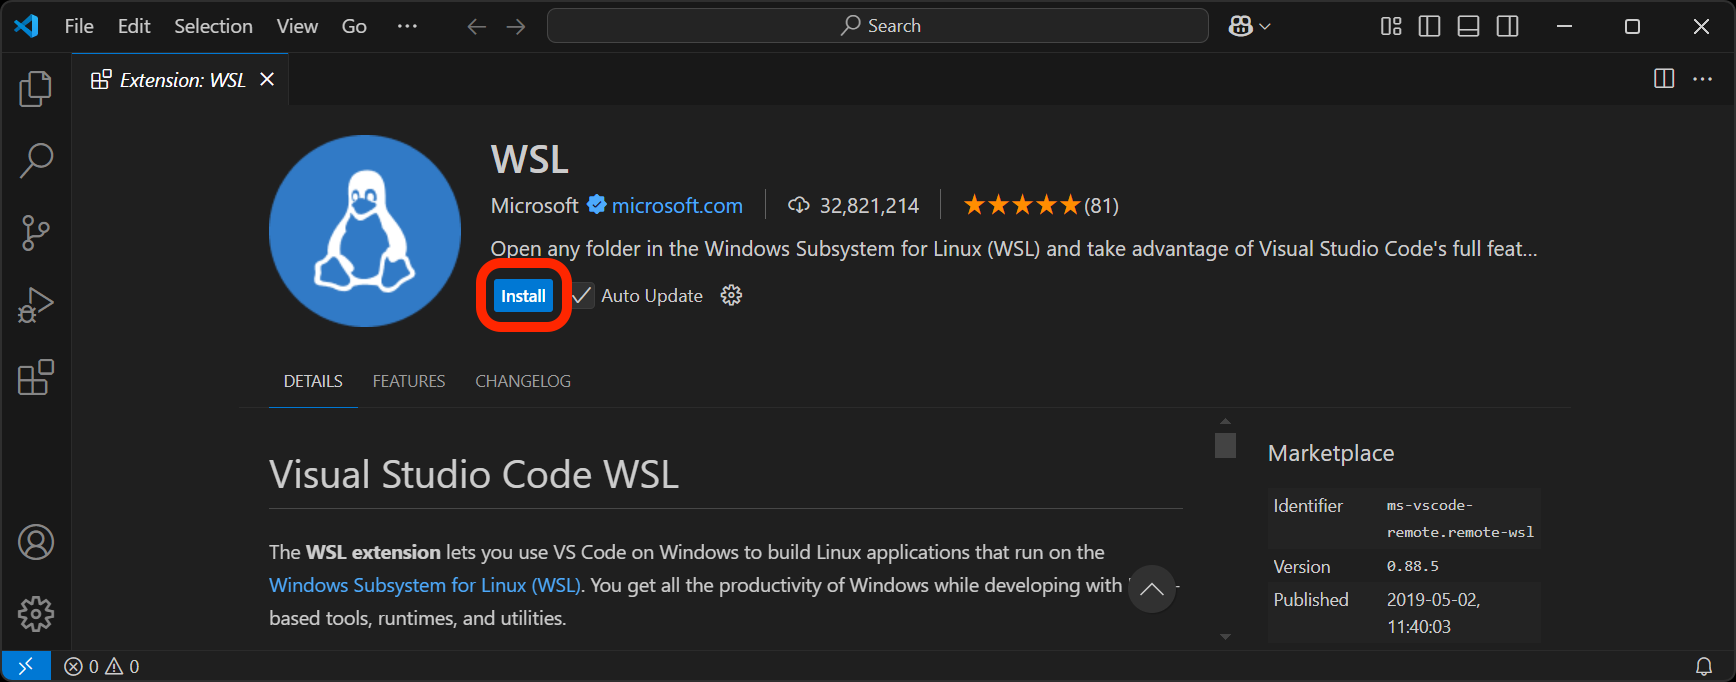Open the File menu
Image resolution: width=1736 pixels, height=682 pixels.
pos(79,26)
